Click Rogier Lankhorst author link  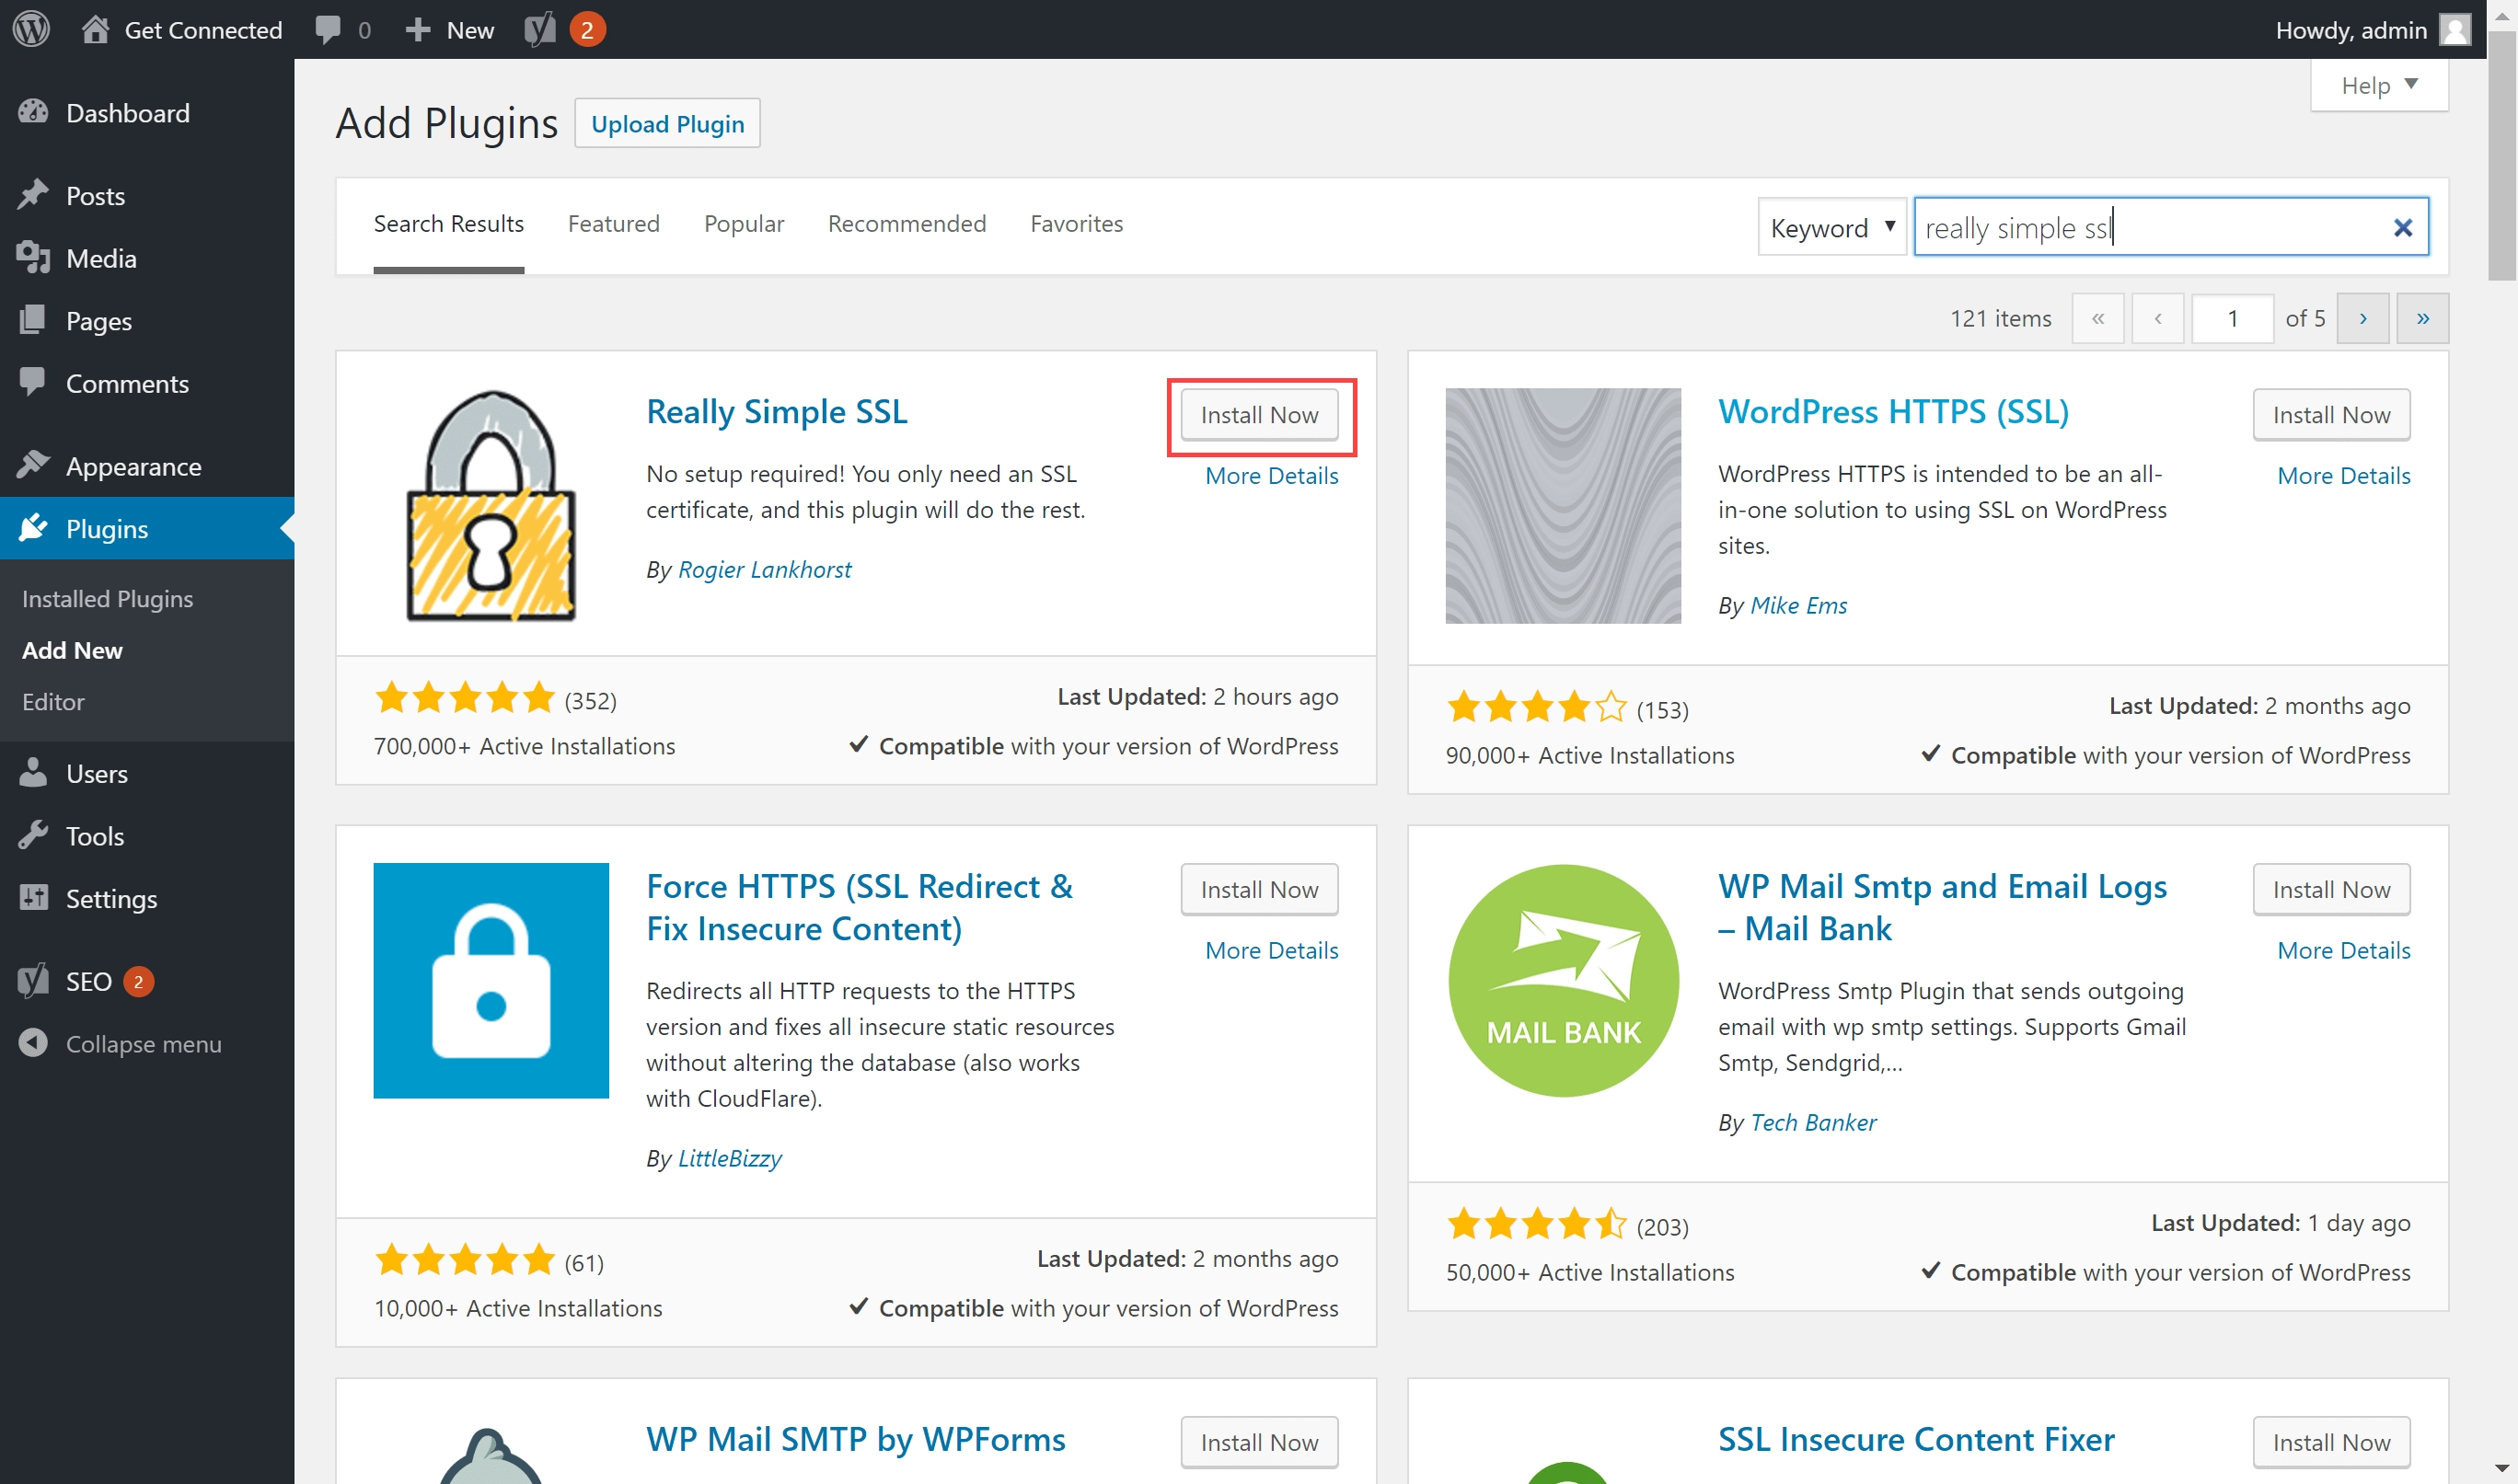pos(763,569)
